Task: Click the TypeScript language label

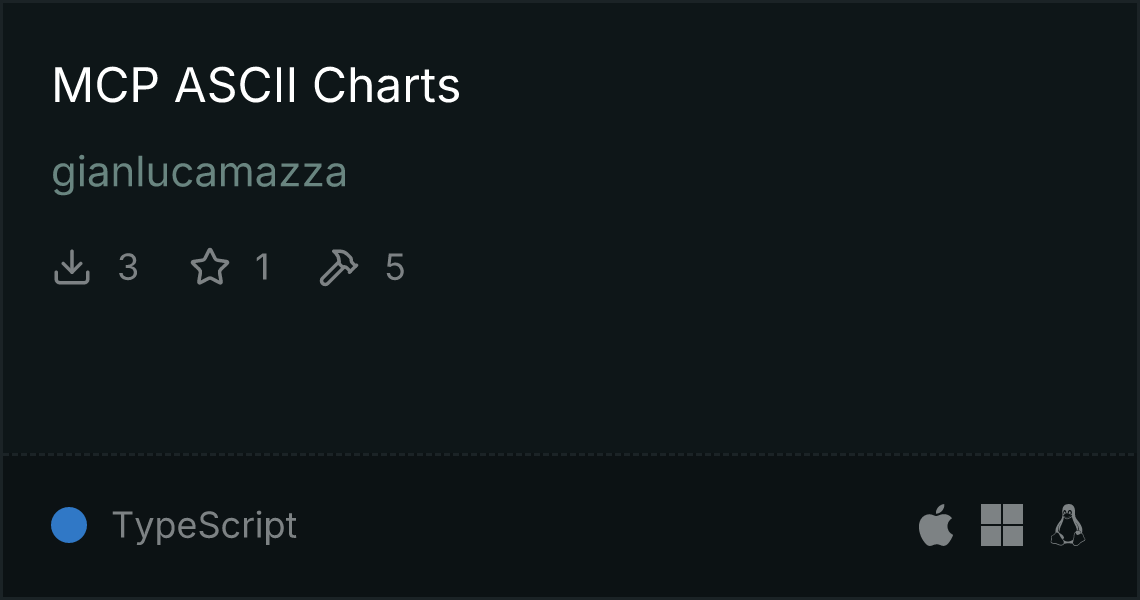Action: 204,525
